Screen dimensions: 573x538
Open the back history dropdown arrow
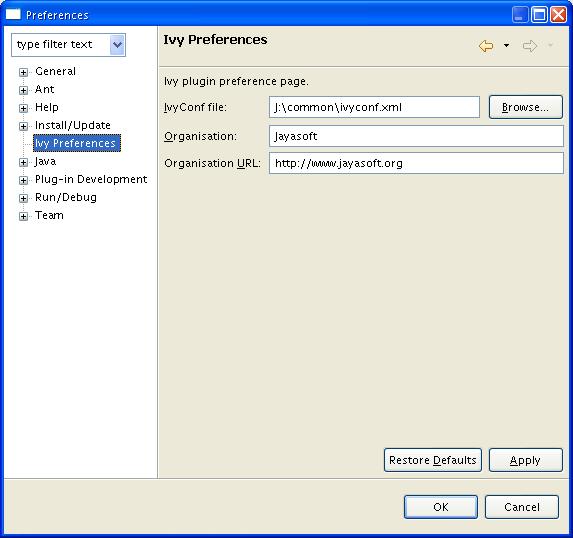coord(506,46)
